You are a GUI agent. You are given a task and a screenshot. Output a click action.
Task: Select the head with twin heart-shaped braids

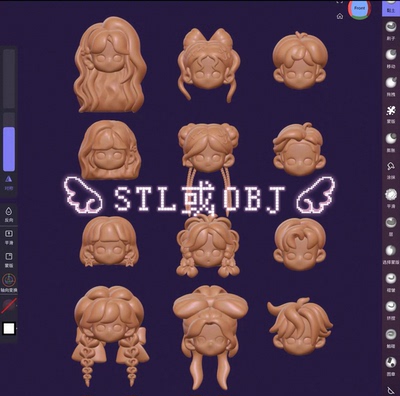[109, 337]
